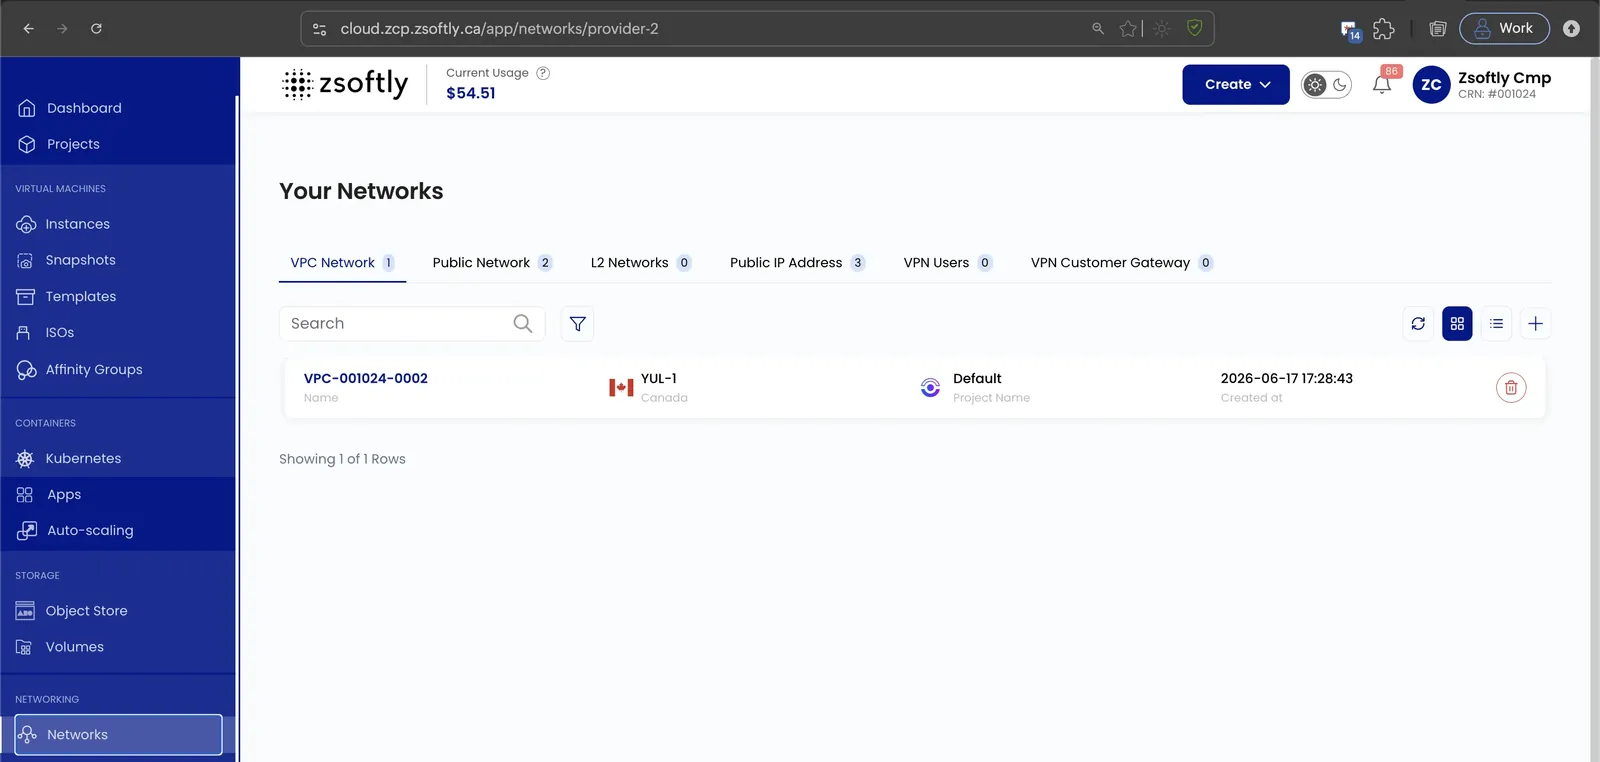
Task: Bookmark this page with star icon
Action: click(1129, 29)
